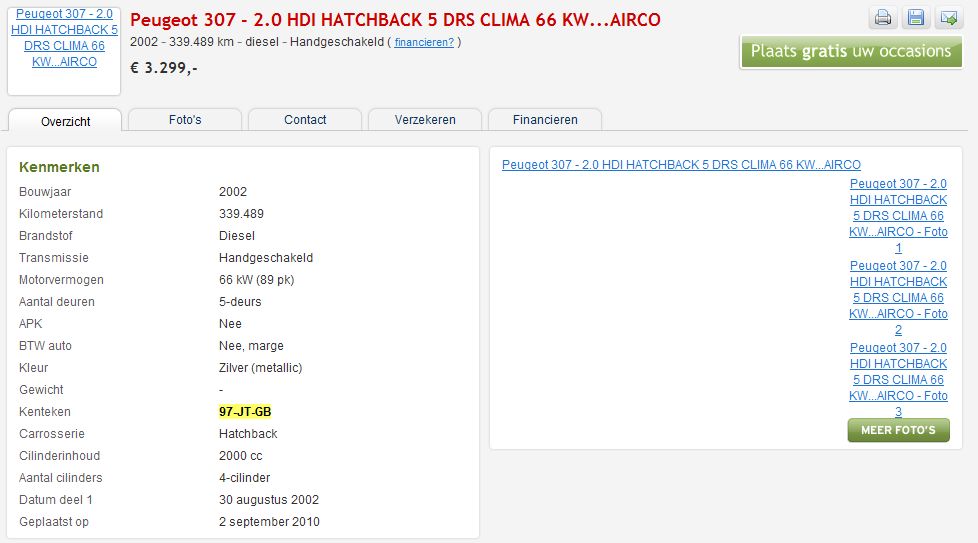This screenshot has width=978, height=543.
Task: Click the price € 3.299,-
Action: (163, 67)
